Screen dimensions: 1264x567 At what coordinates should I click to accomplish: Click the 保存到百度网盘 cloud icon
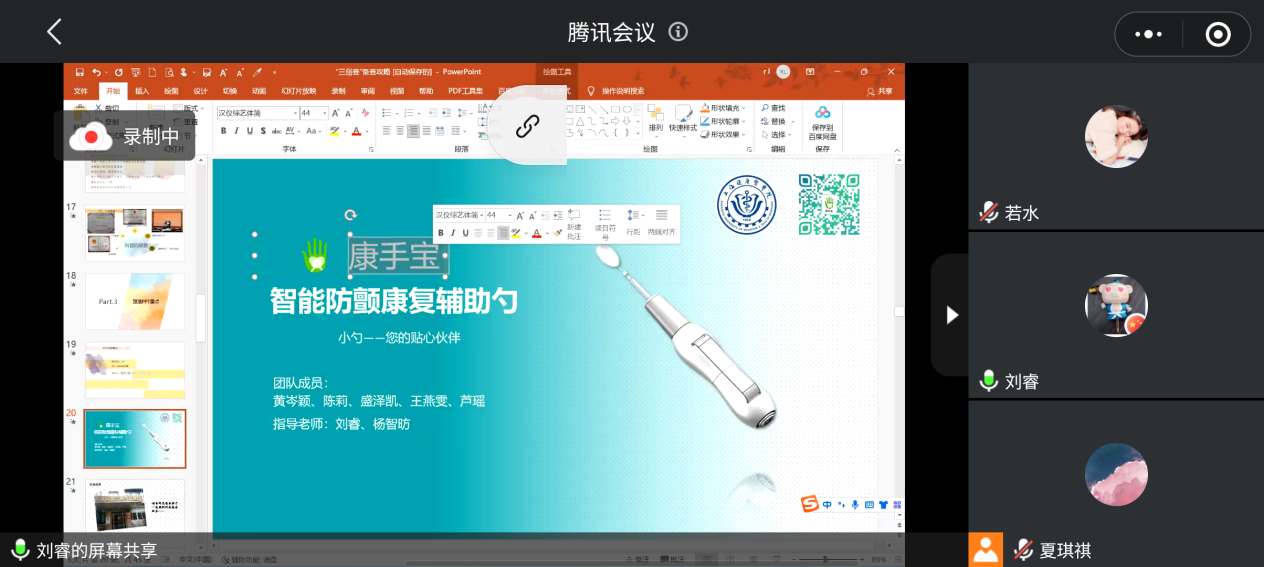(822, 114)
